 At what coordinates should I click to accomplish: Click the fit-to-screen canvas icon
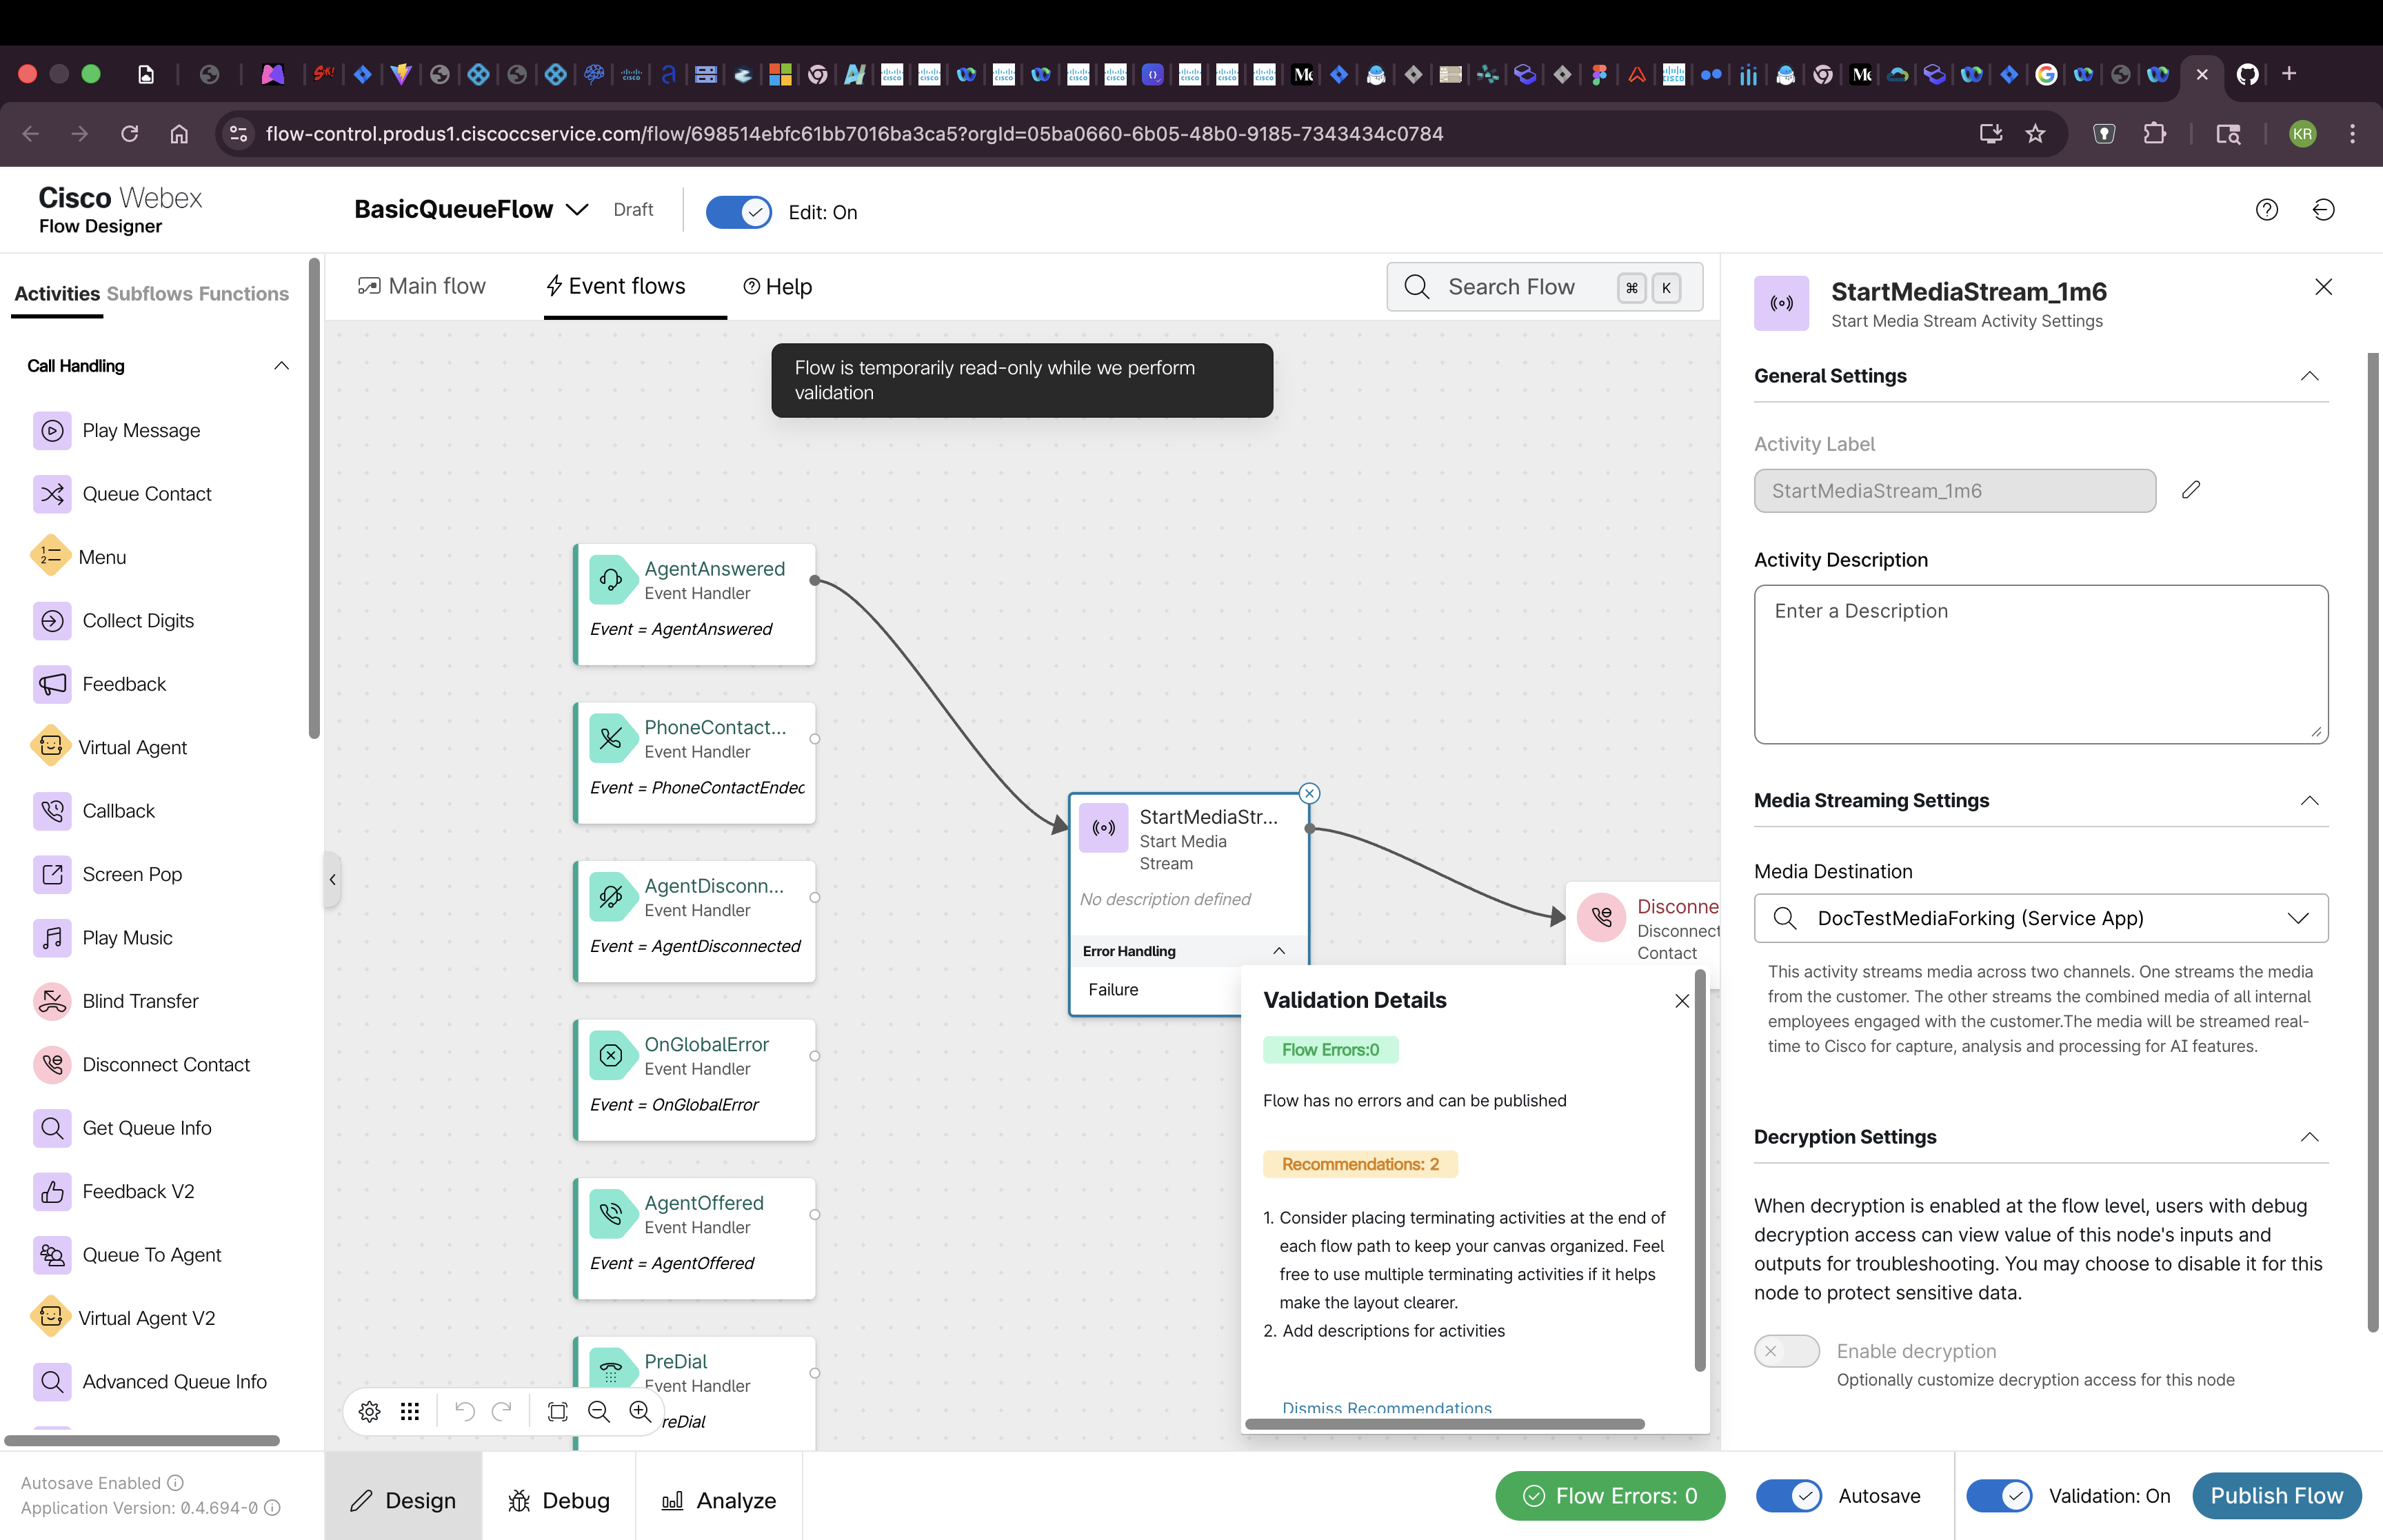coord(557,1411)
